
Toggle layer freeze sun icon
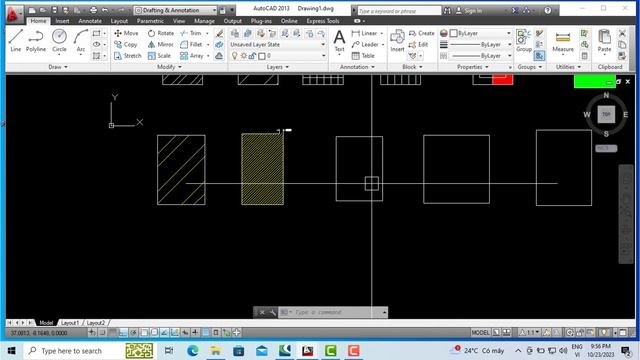(244, 56)
